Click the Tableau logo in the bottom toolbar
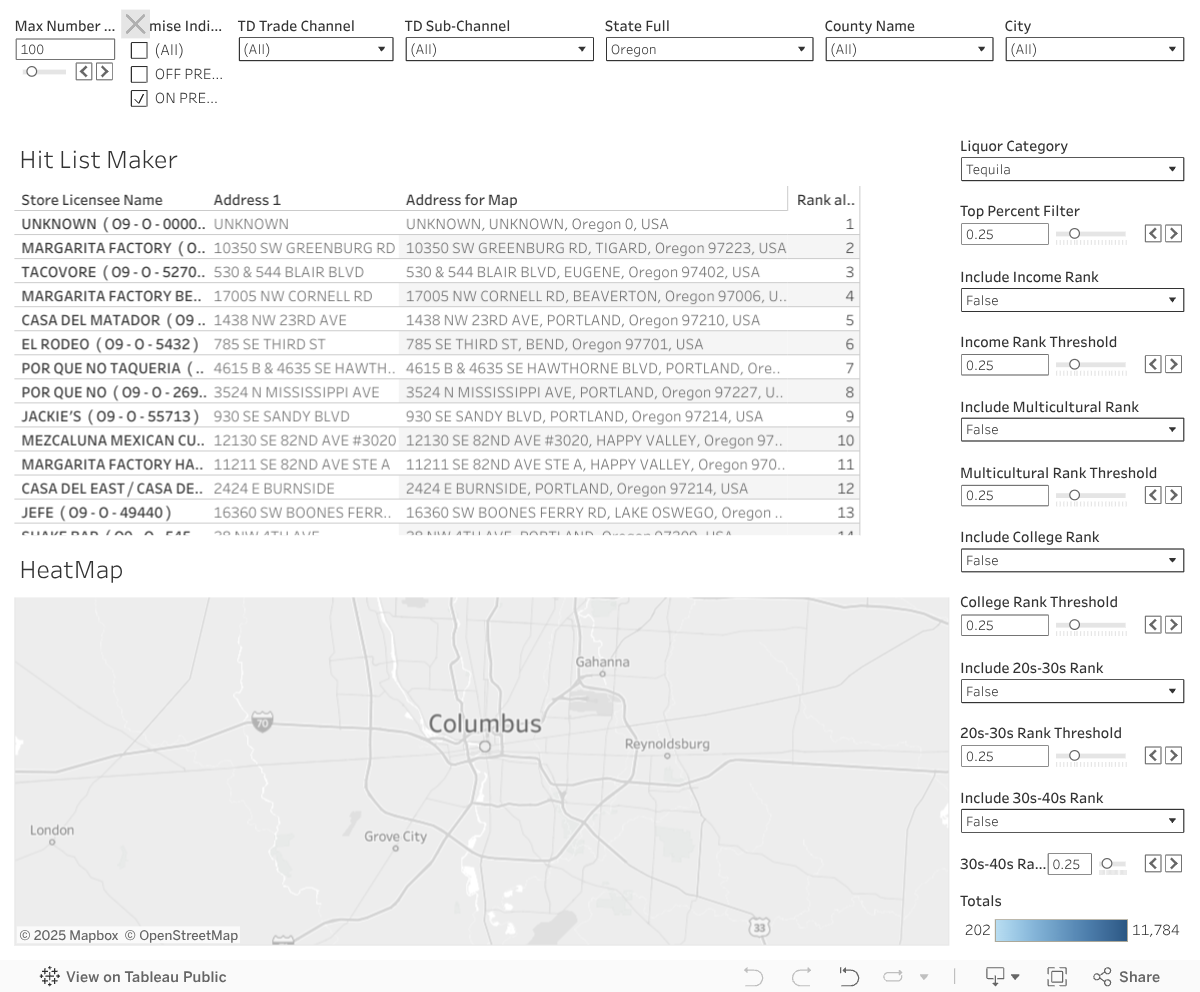1200x992 pixels. tap(48, 976)
